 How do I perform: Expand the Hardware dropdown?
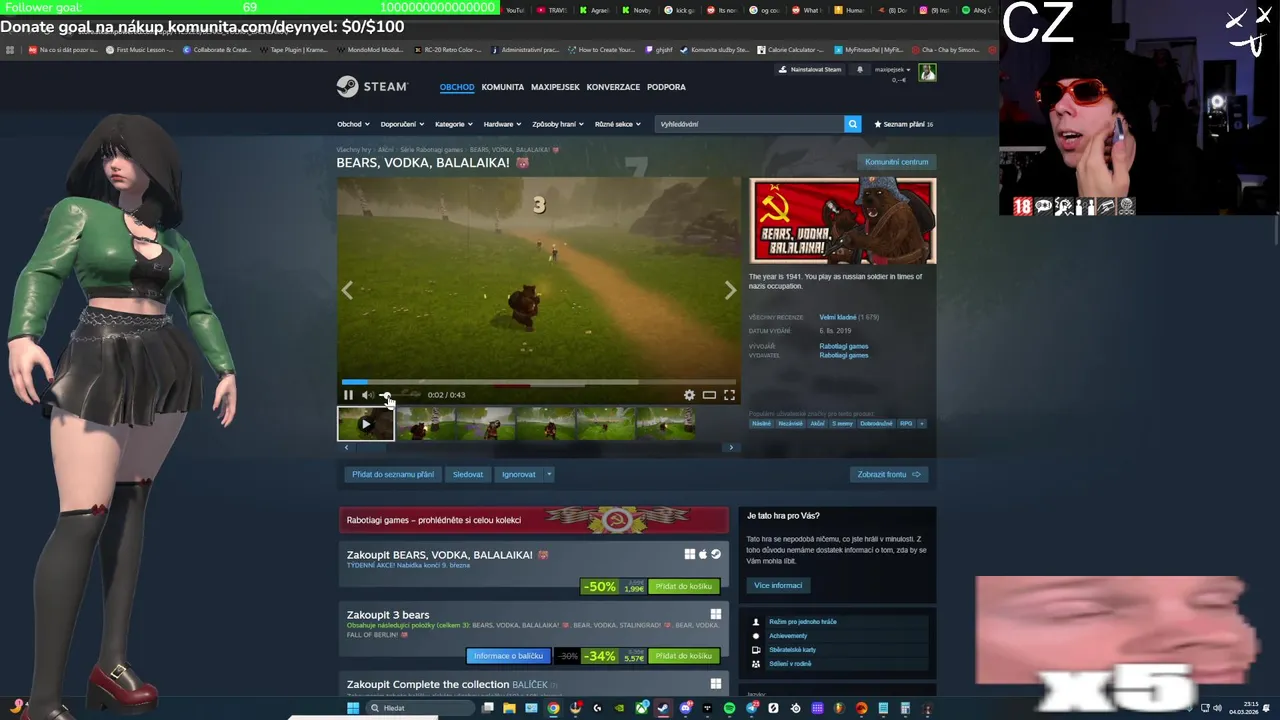tap(502, 124)
